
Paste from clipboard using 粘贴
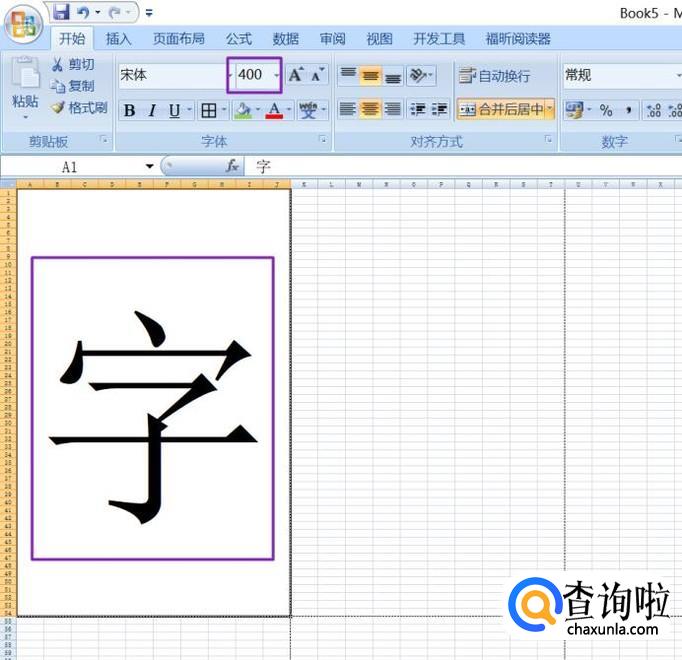pos(25,83)
